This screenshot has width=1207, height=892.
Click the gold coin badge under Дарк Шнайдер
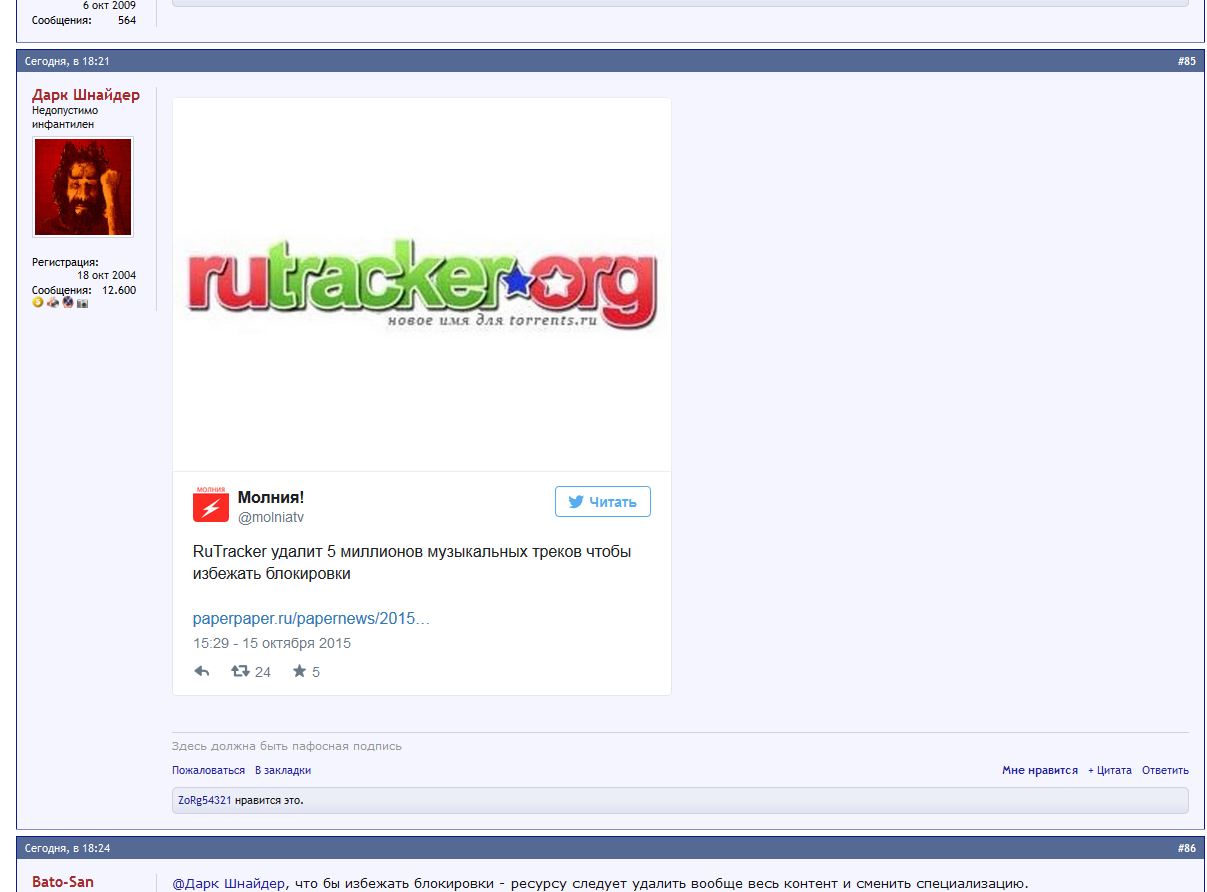click(38, 302)
